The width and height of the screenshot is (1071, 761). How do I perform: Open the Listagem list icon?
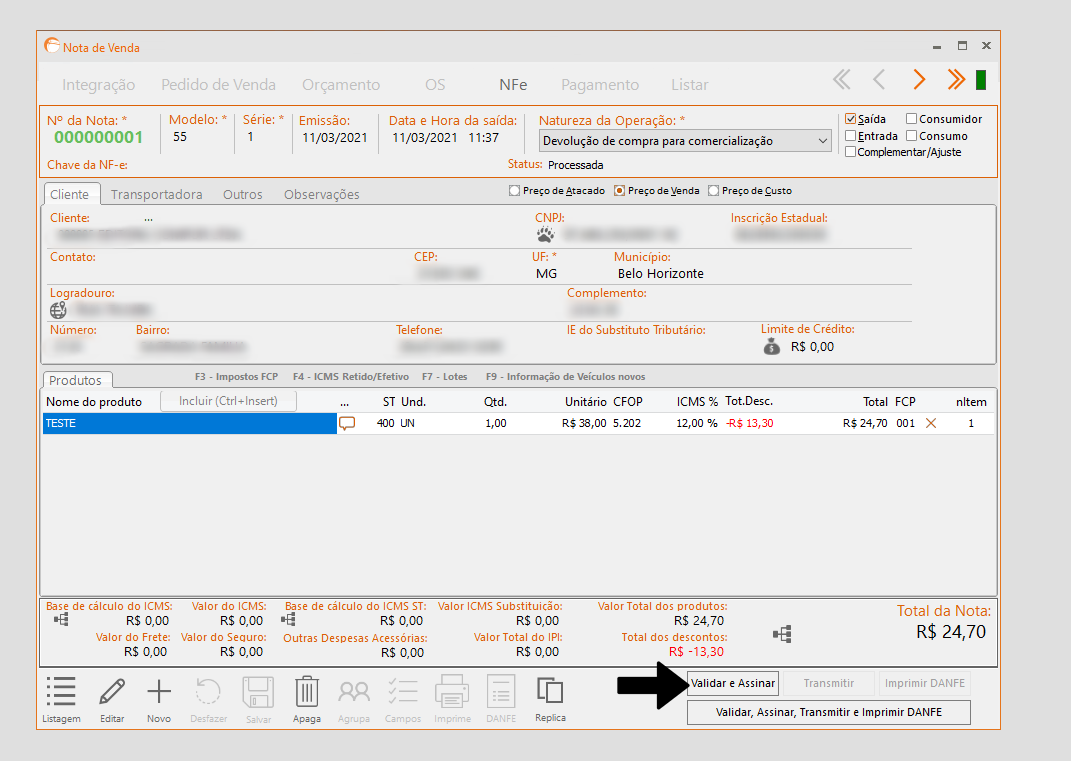(61, 692)
